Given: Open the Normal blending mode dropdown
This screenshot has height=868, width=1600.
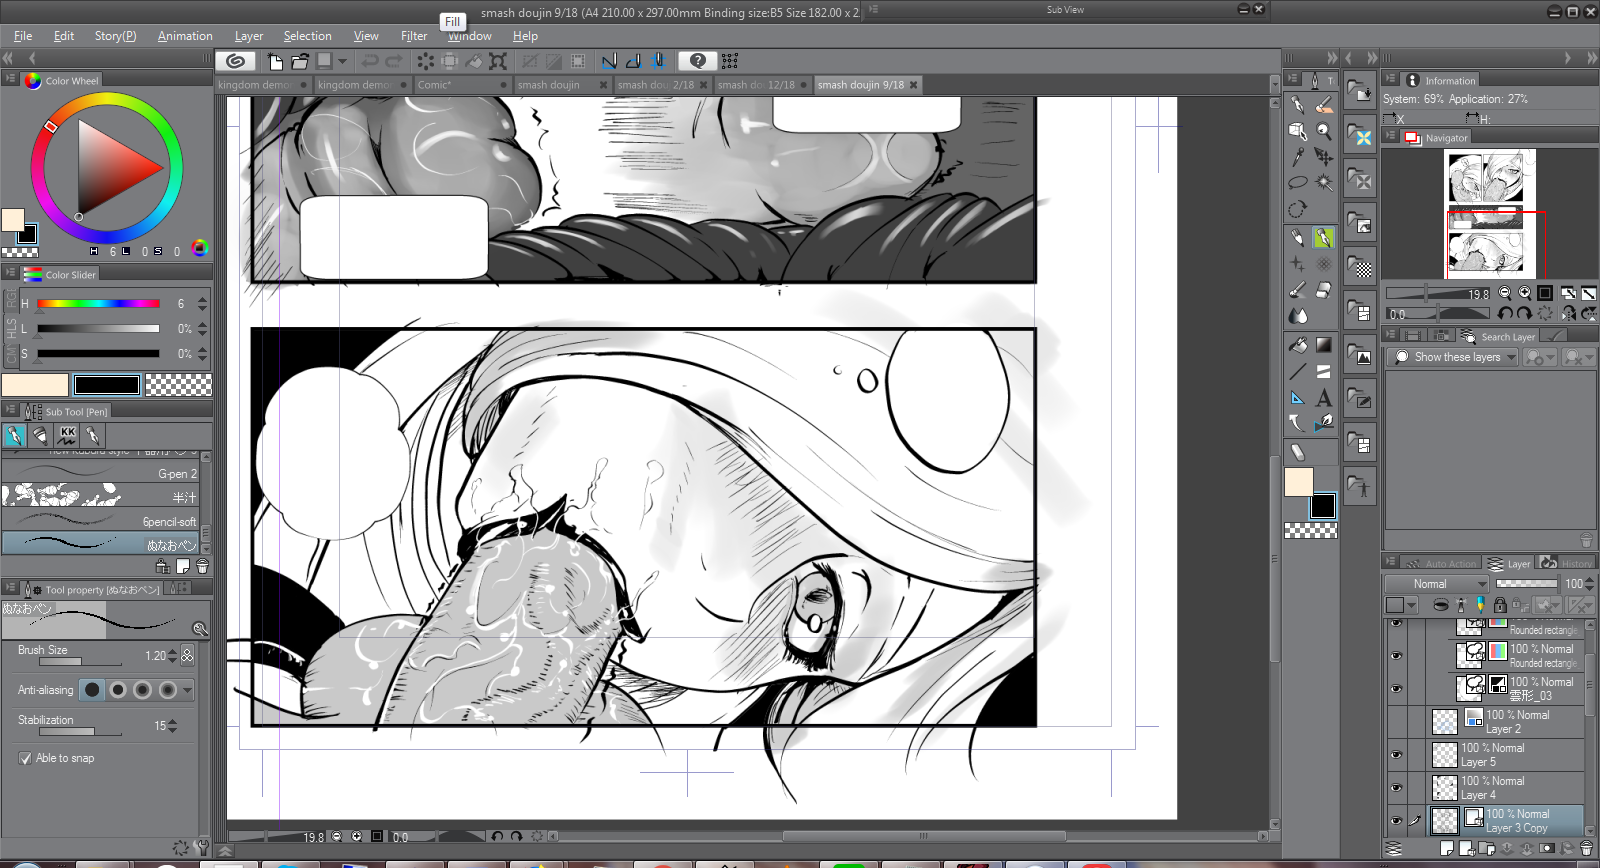Looking at the screenshot, I should click(1437, 584).
